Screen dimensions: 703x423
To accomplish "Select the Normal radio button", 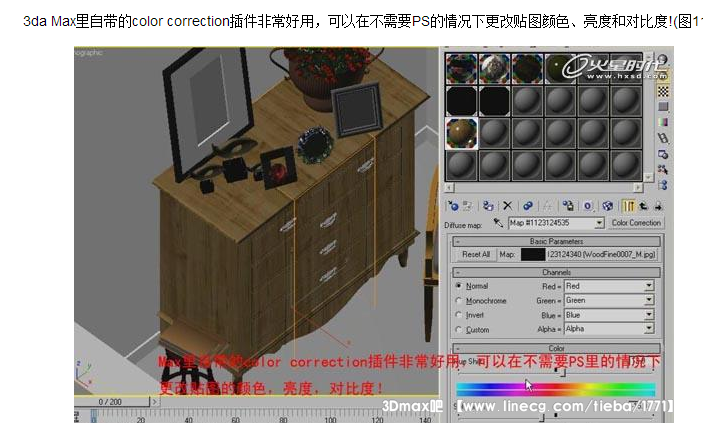I will click(458, 286).
